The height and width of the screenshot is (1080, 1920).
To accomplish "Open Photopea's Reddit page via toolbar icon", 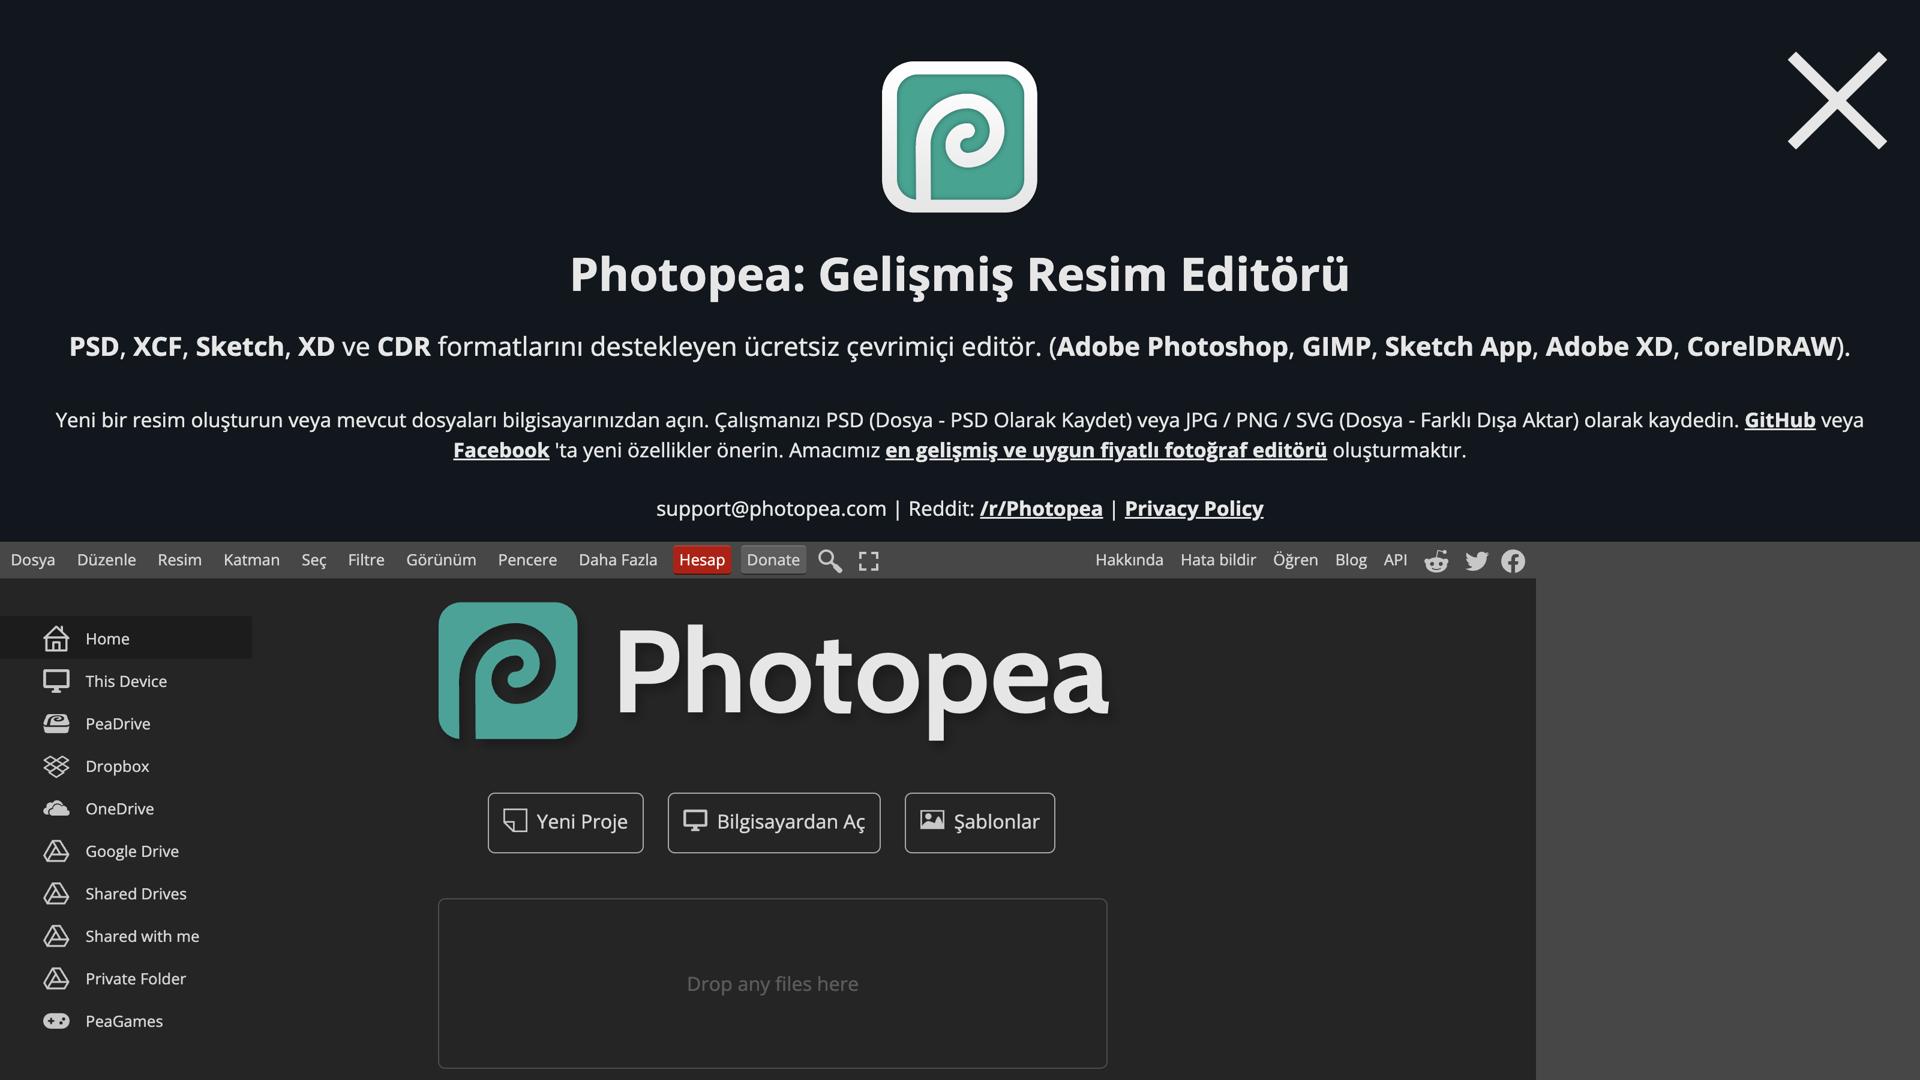I will 1437,561.
